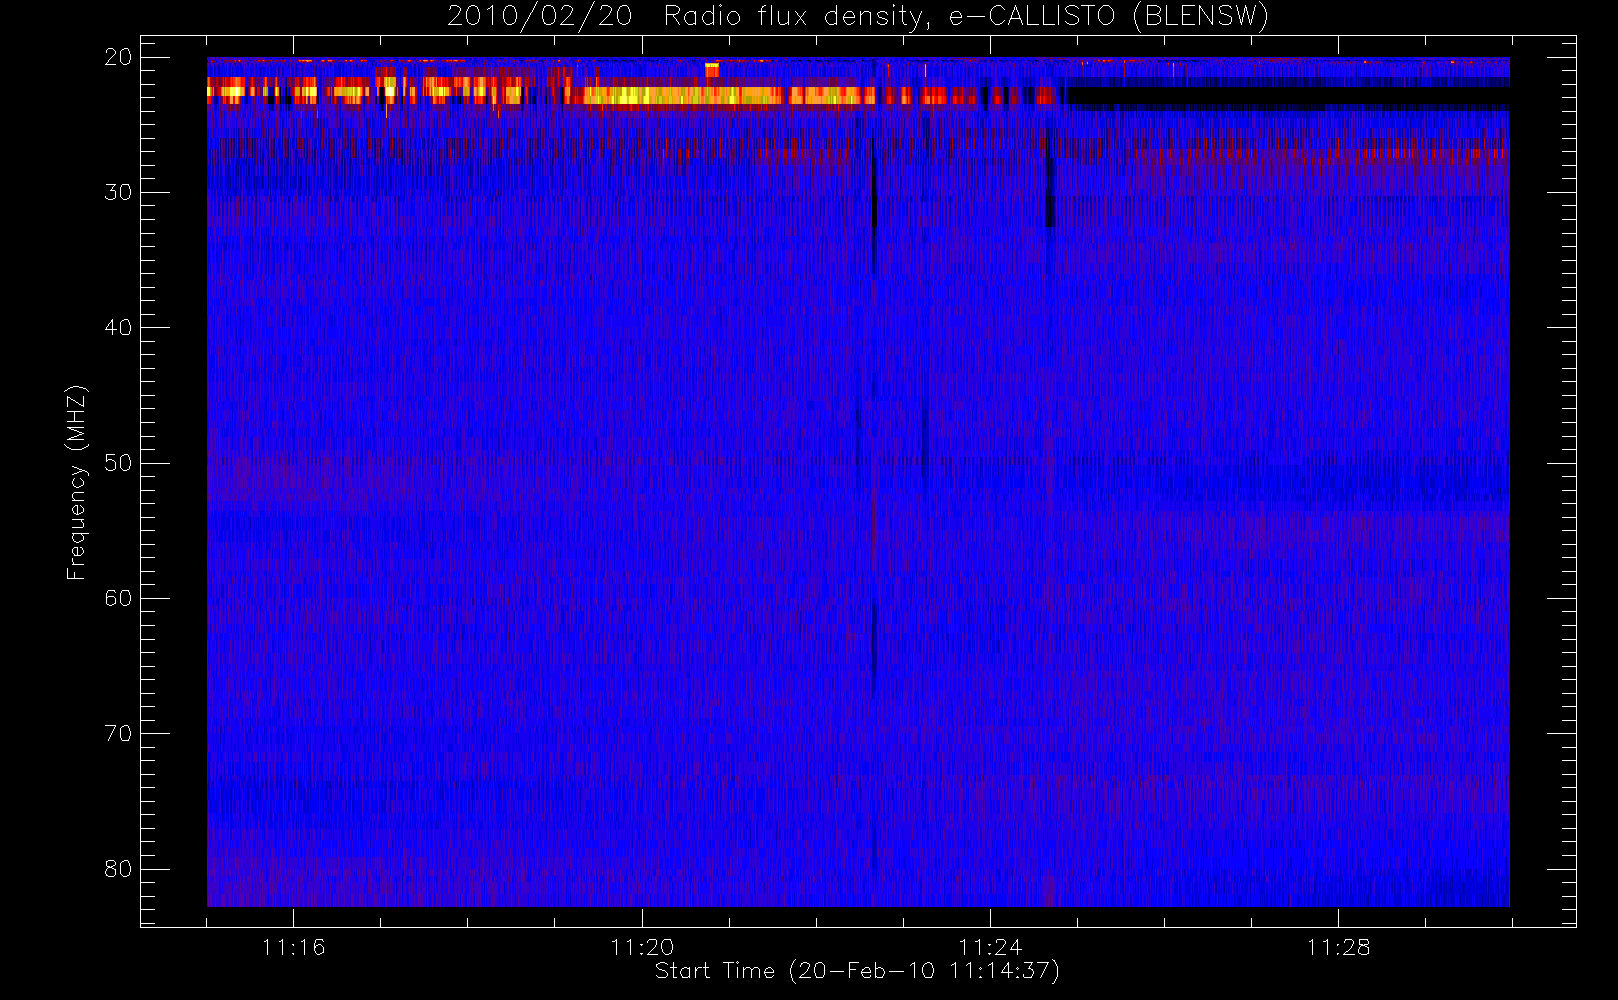Image resolution: width=1618 pixels, height=1000 pixels.
Task: Click the '40' frequency axis label
Action: click(x=118, y=327)
